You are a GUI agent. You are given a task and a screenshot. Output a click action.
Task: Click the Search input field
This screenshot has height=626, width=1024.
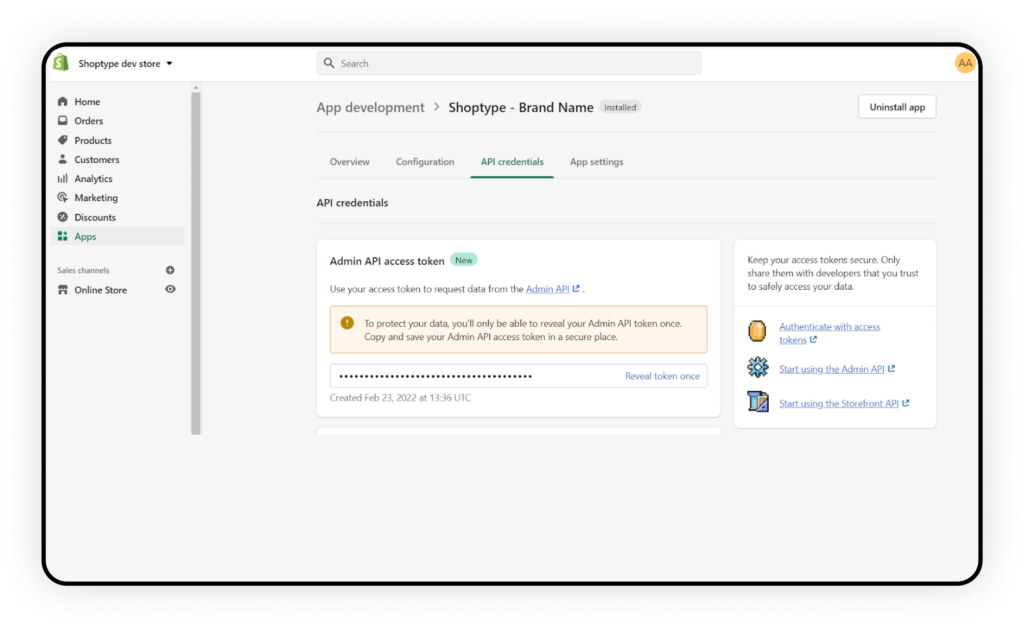[x=509, y=63]
